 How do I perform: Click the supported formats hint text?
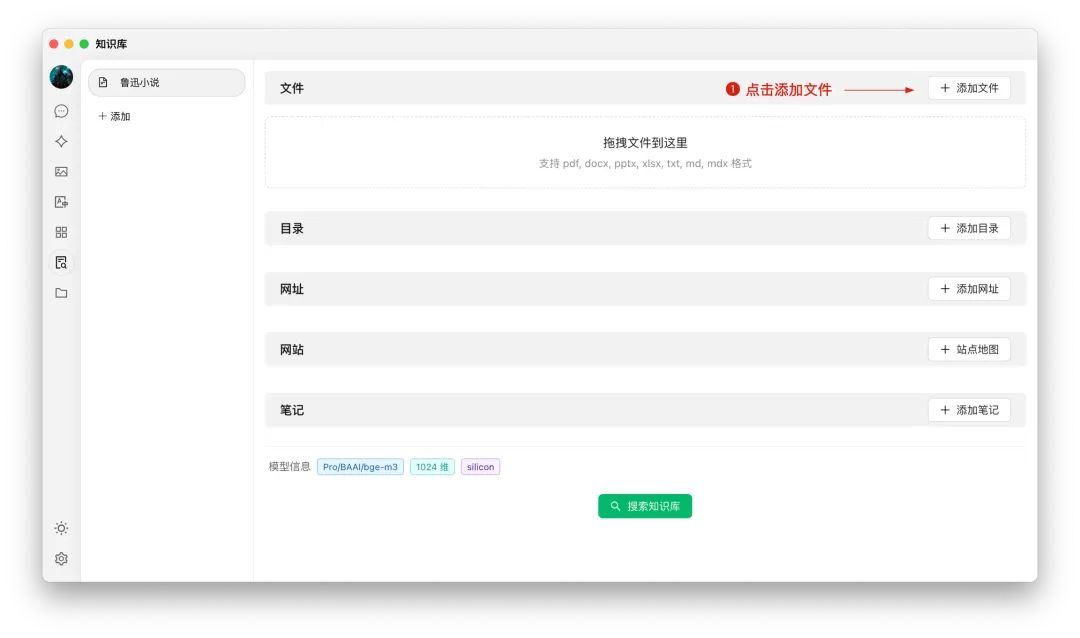[x=645, y=164]
